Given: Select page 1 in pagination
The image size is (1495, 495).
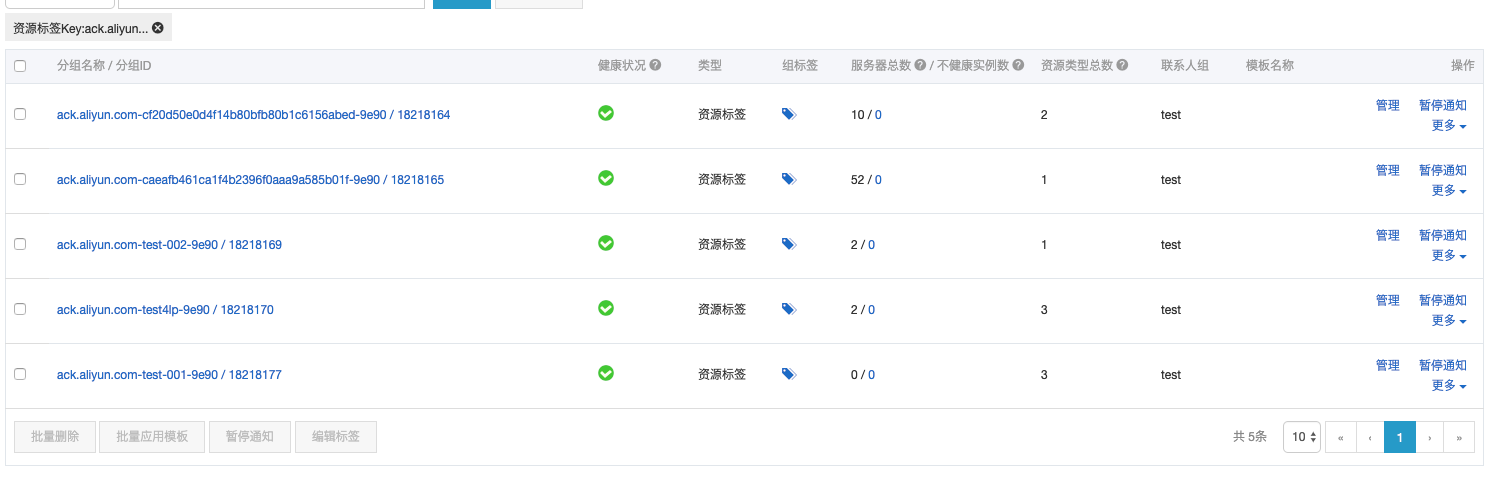Looking at the screenshot, I should [1400, 437].
